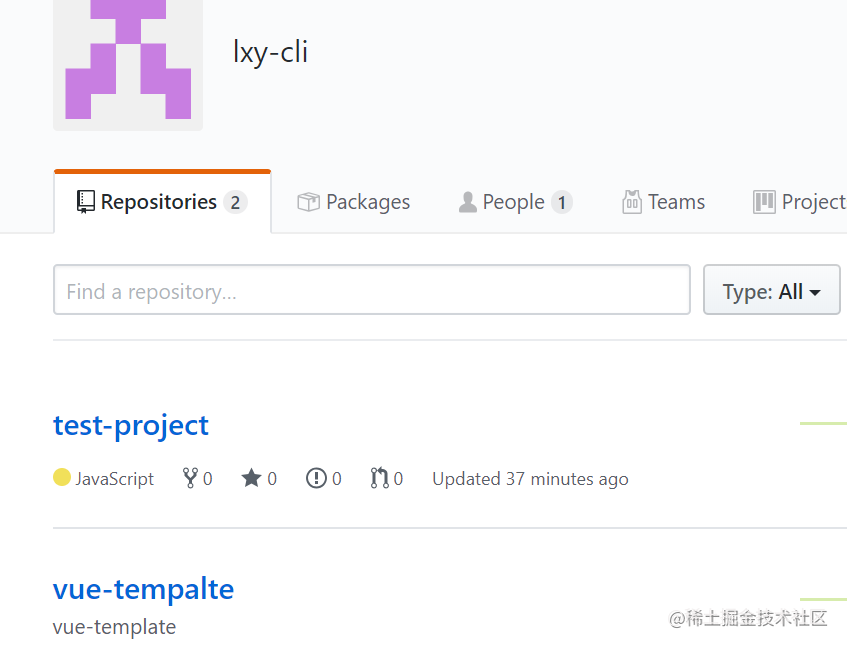Click the yellow JavaScript language dot
Screen dimensions: 847x648
pos(62,477)
